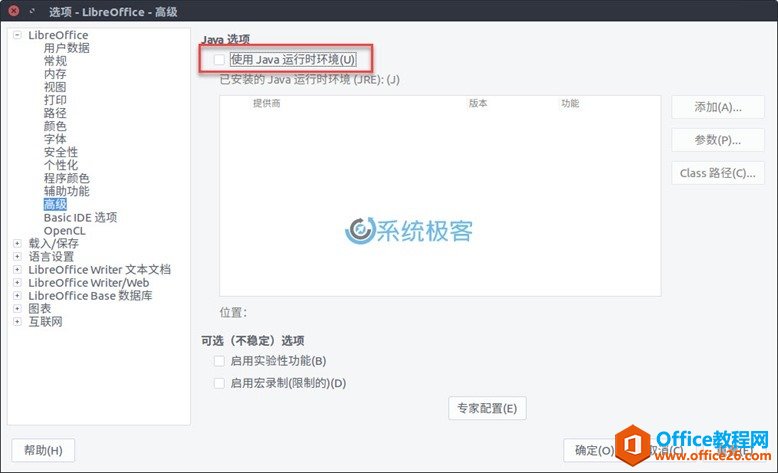Image resolution: width=778 pixels, height=473 pixels.
Task: Expand LibreOffice Base 数据库 node
Action: [x=17, y=295]
